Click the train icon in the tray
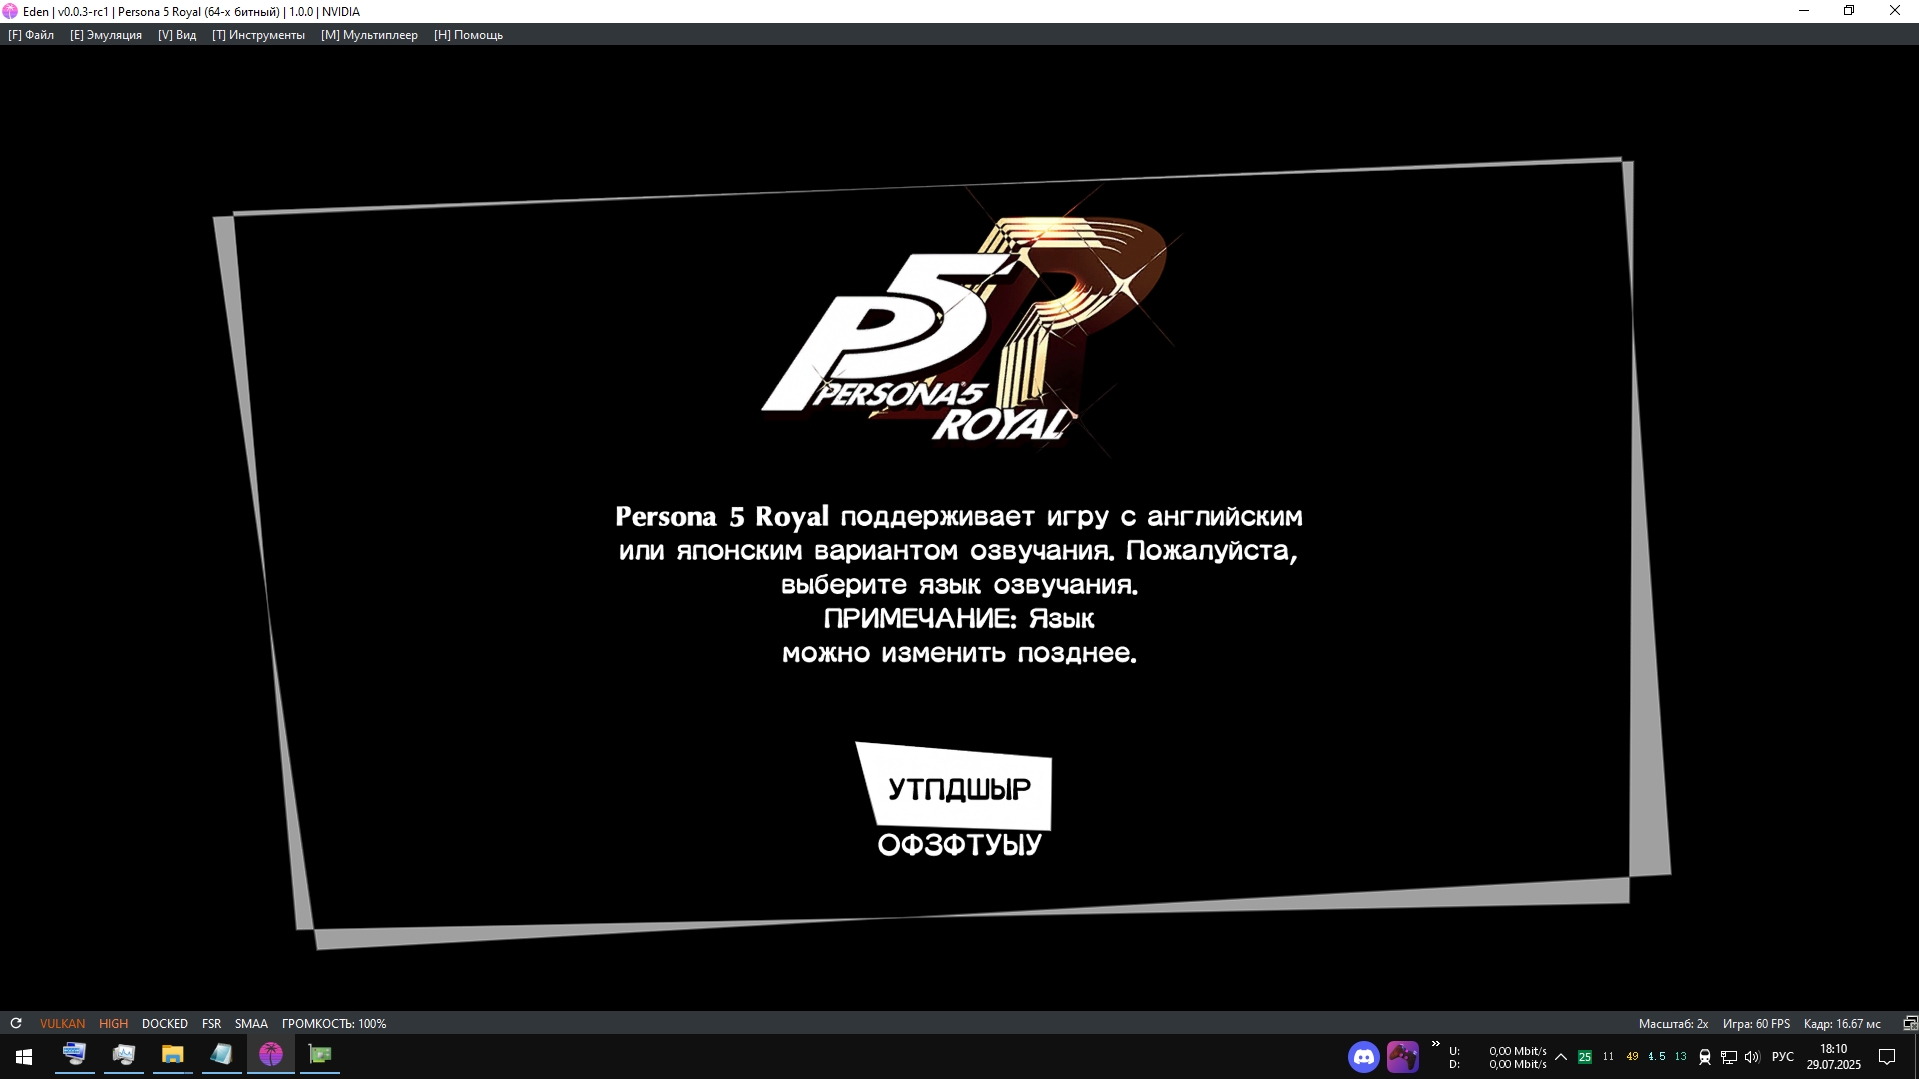Screen dimensions: 1919x1079 (1705, 1057)
